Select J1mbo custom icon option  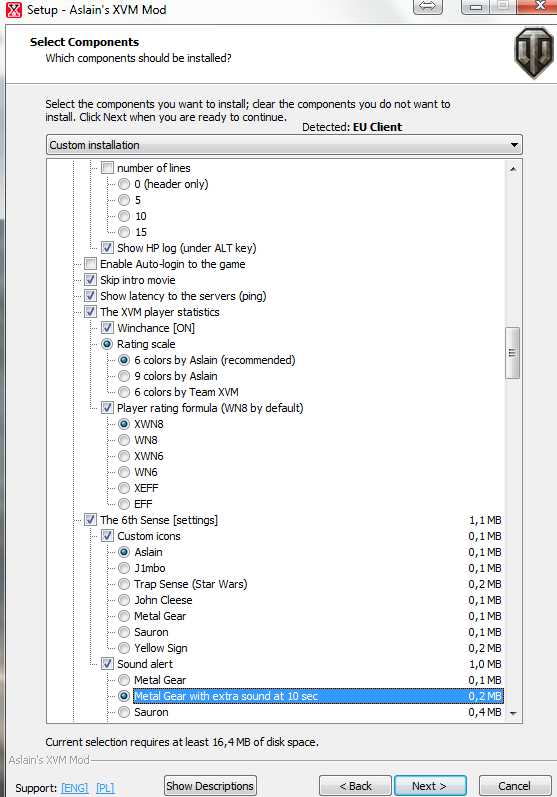(124, 568)
